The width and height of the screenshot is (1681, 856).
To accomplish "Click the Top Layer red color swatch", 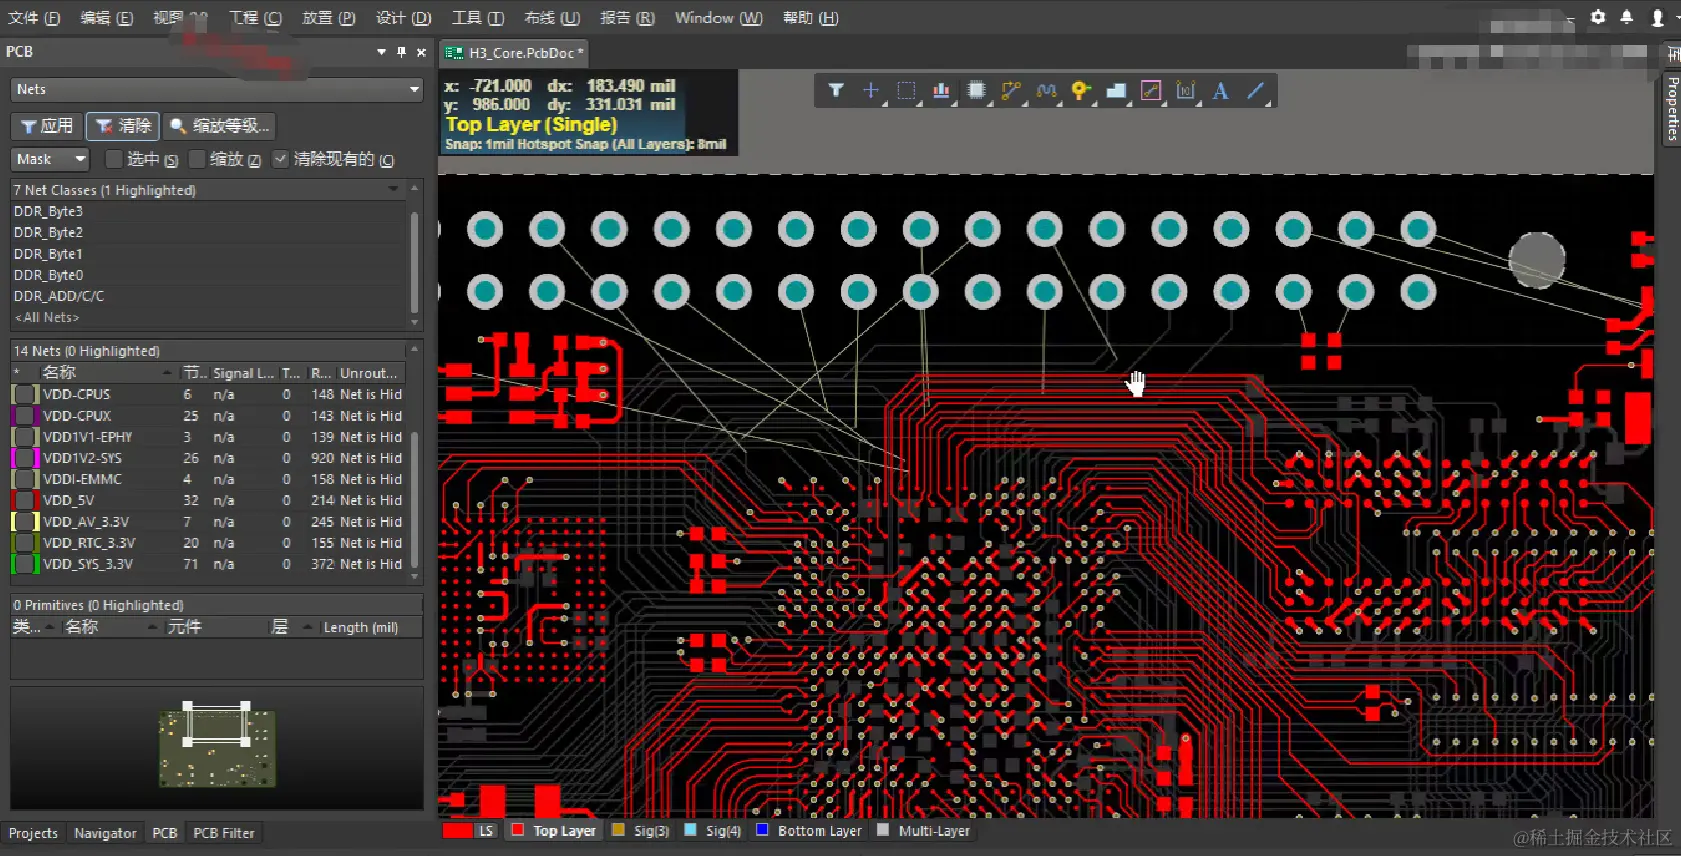I will pyautogui.click(x=518, y=830).
